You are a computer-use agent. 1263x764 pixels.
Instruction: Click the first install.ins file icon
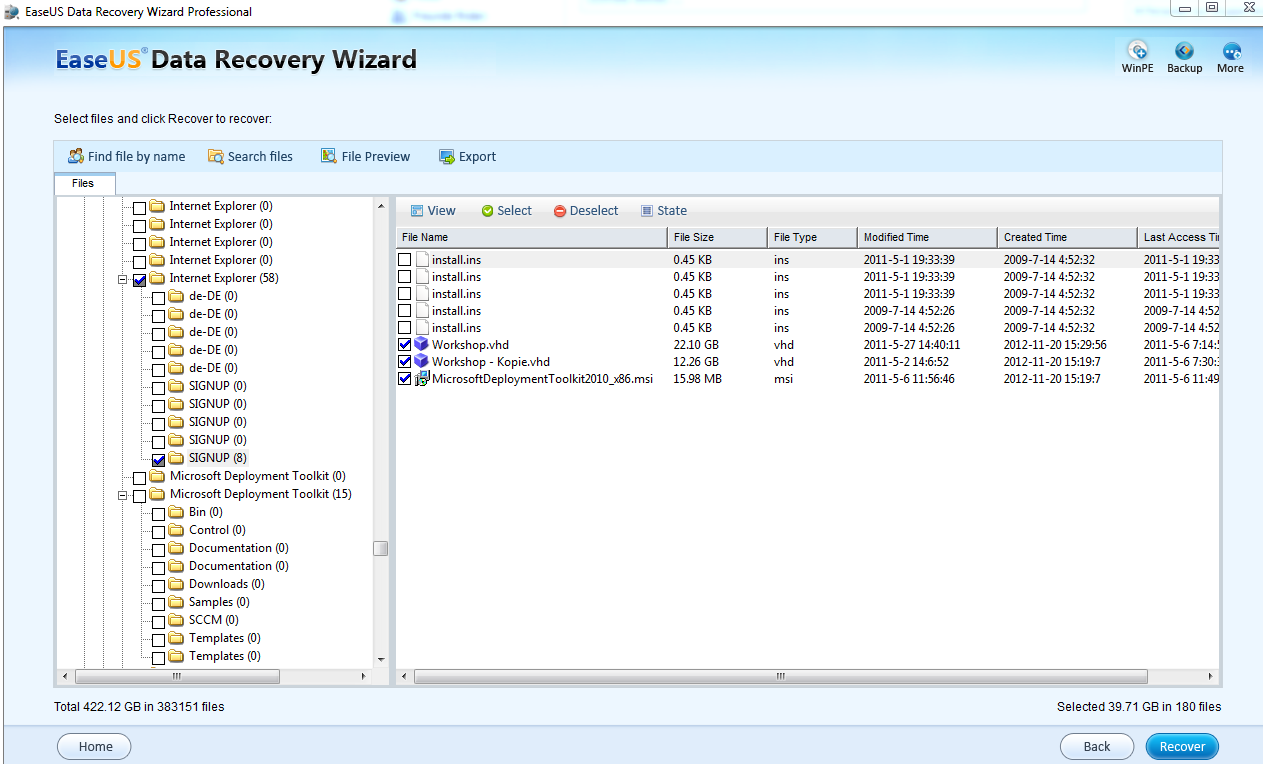point(422,259)
